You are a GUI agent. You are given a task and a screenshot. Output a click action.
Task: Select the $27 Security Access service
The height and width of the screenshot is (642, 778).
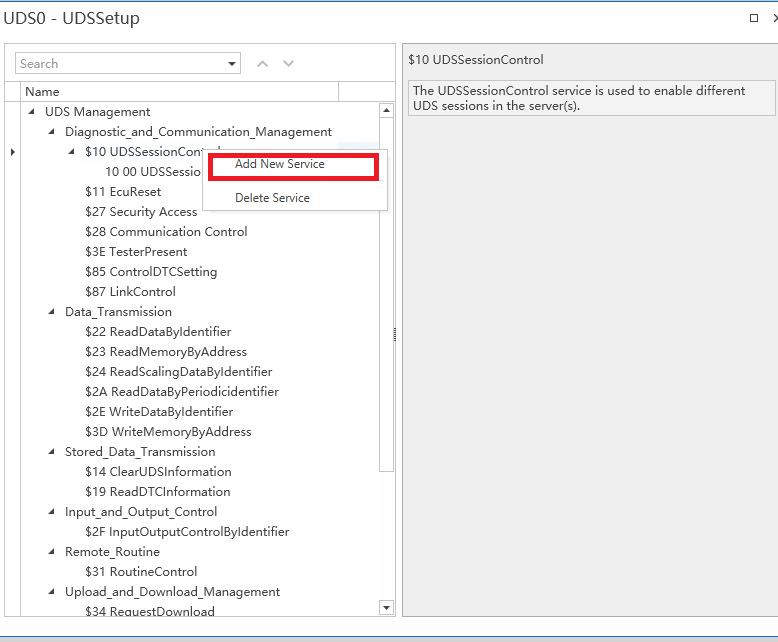(141, 212)
